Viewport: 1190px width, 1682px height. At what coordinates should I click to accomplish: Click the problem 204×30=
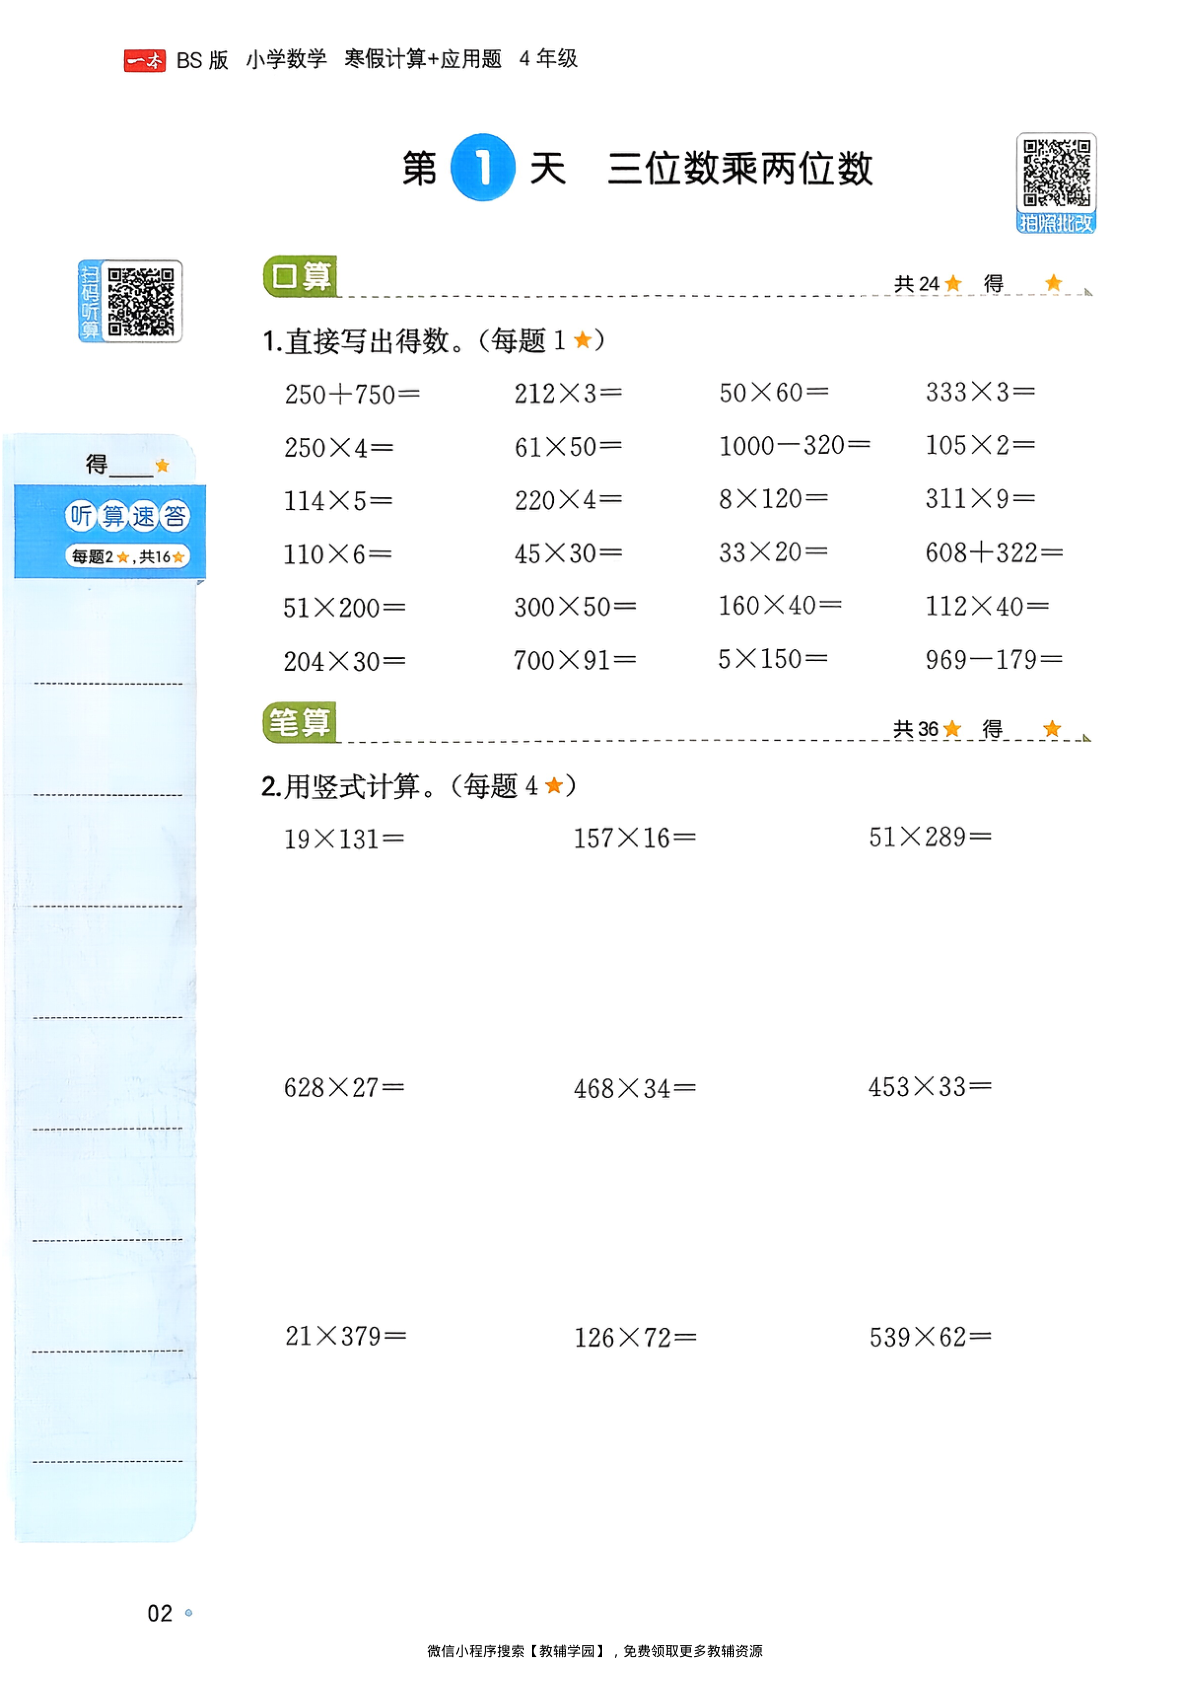[x=345, y=661]
